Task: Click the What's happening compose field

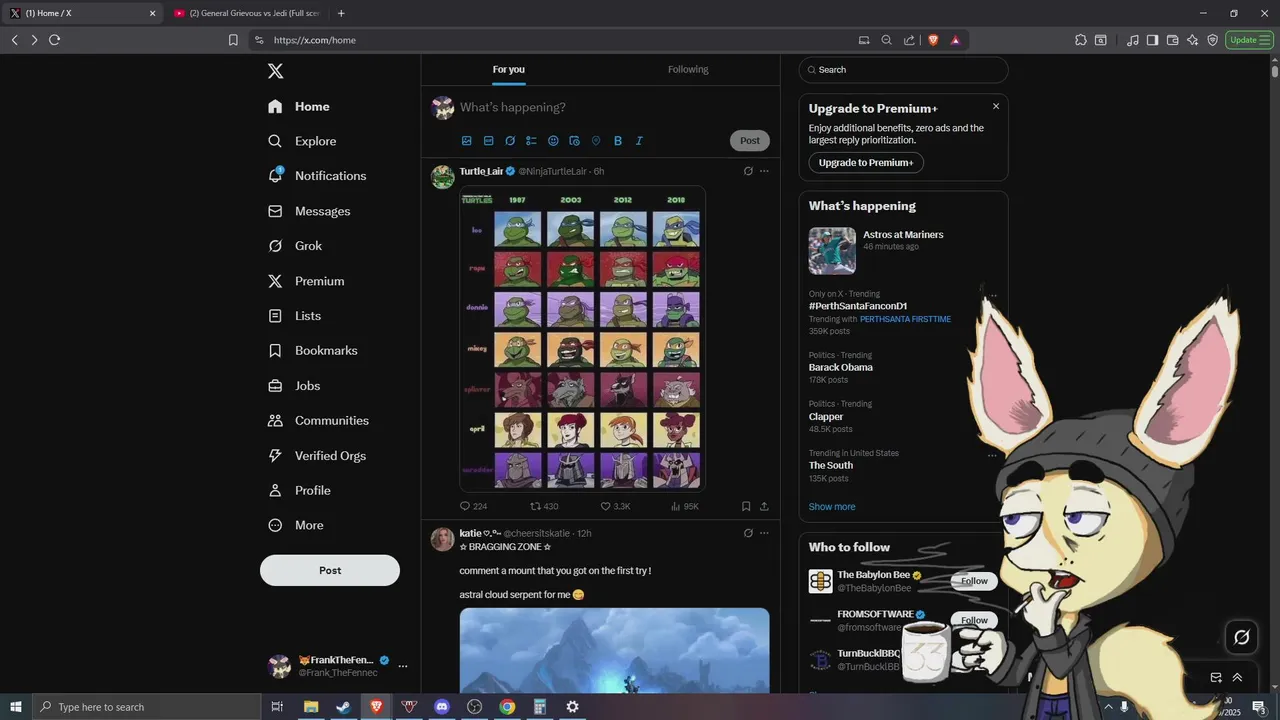Action: click(615, 107)
